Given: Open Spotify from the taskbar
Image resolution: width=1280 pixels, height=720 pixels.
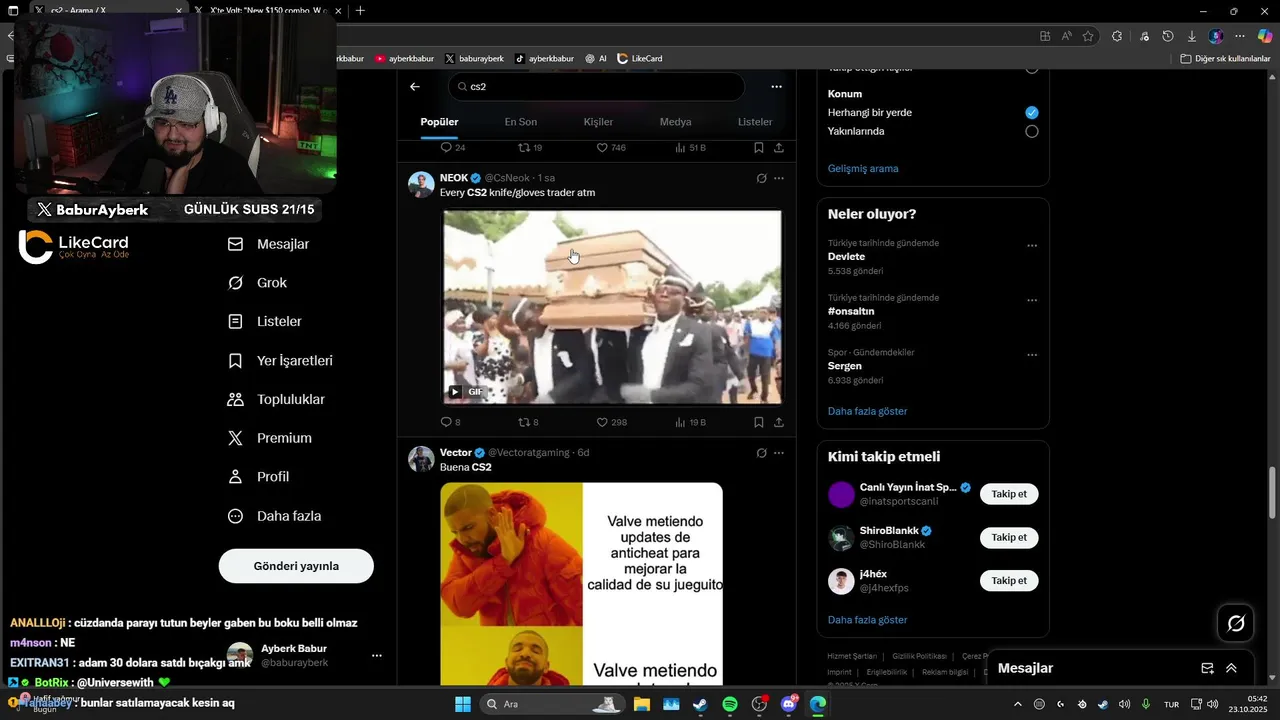Looking at the screenshot, I should point(730,704).
